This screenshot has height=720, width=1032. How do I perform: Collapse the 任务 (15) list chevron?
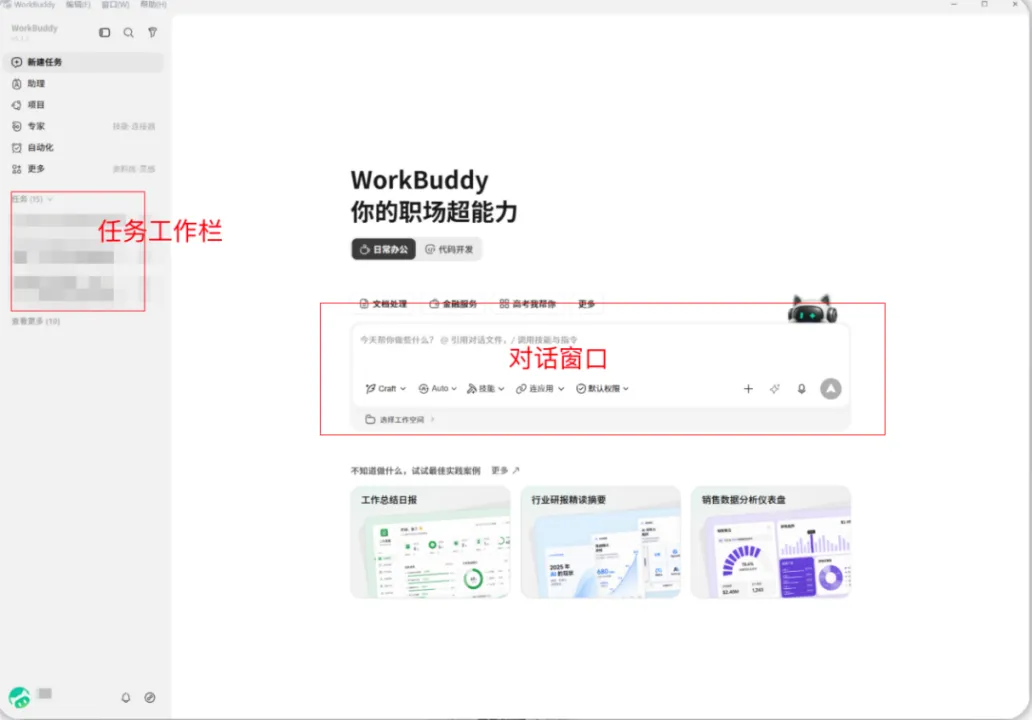pos(50,199)
